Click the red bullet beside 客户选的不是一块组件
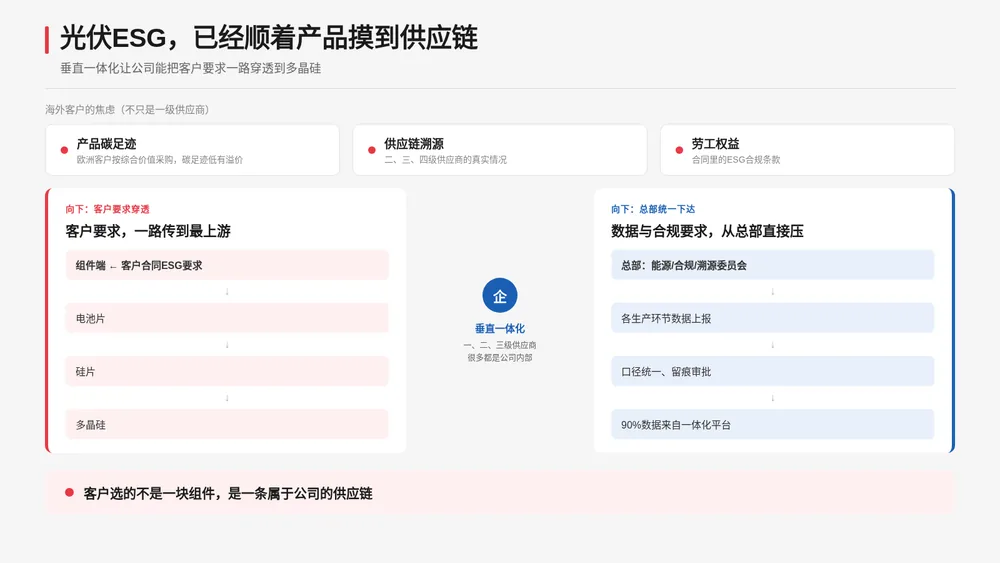Viewport: 1000px width, 563px height. point(70,492)
